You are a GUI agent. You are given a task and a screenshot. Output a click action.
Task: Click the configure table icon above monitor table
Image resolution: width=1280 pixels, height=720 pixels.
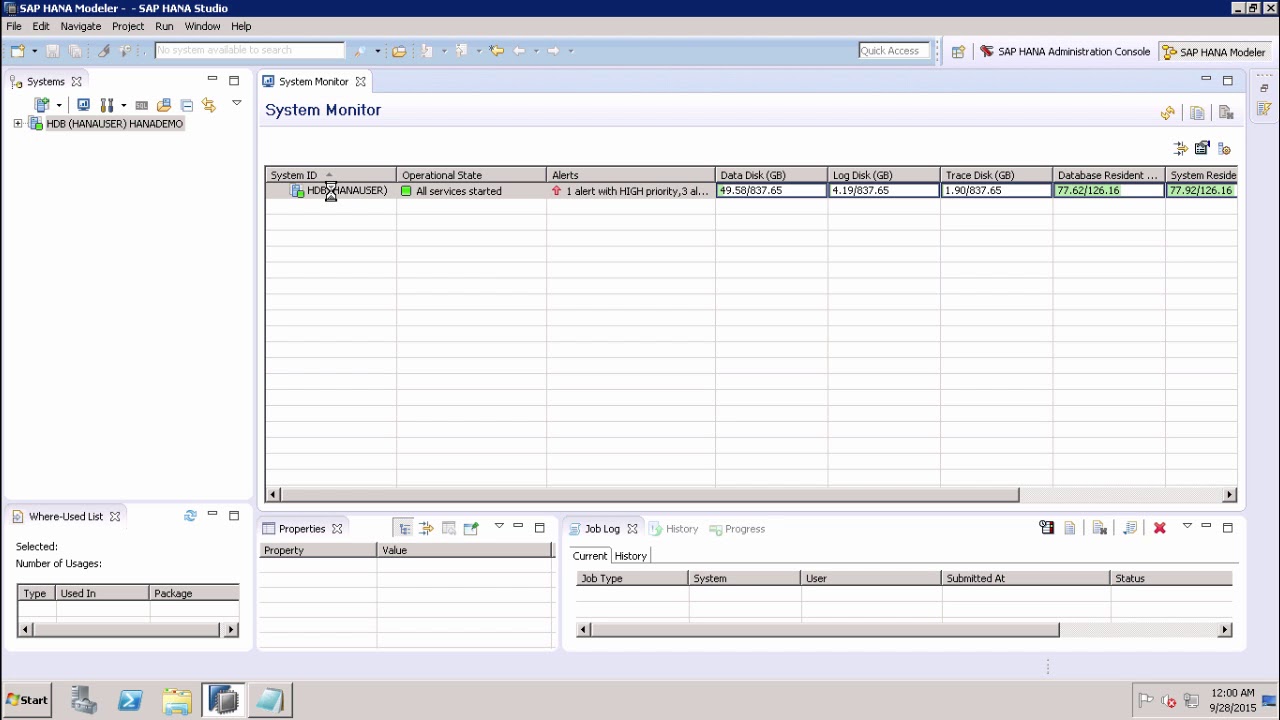click(1203, 148)
